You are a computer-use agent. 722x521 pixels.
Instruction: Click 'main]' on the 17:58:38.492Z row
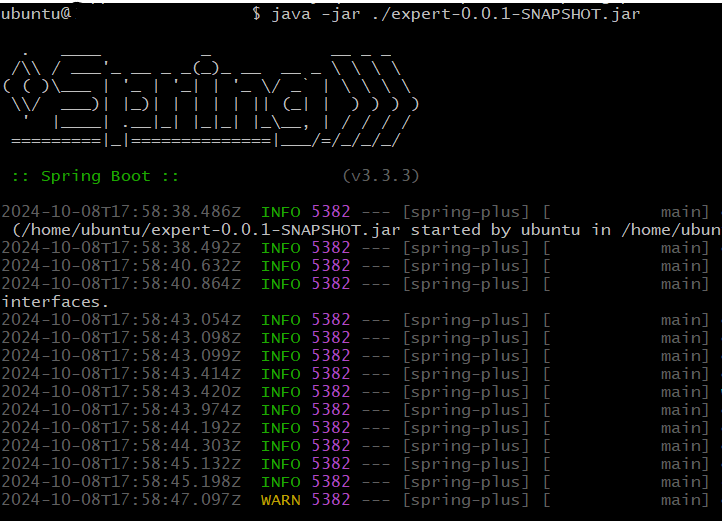[685, 248]
